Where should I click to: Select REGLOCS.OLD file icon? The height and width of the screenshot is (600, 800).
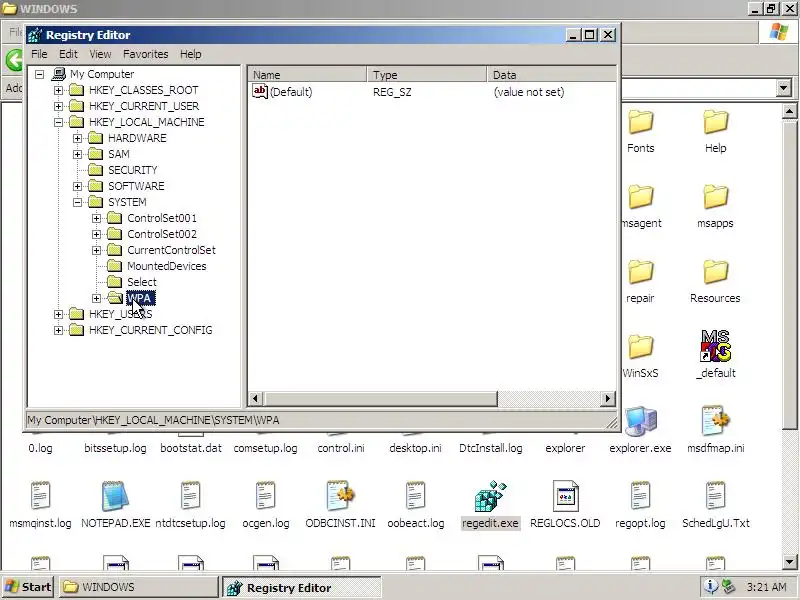coord(565,496)
